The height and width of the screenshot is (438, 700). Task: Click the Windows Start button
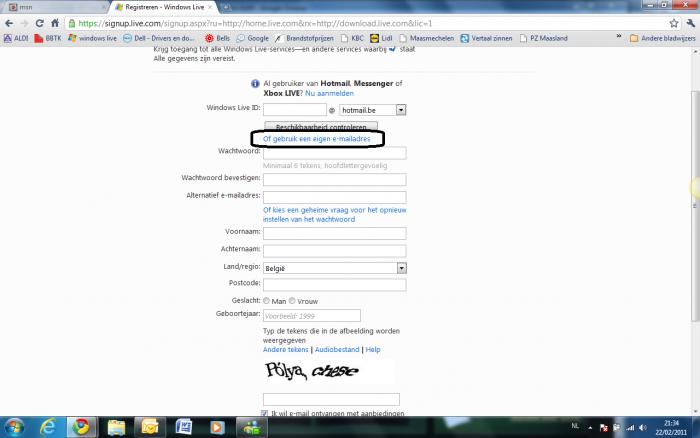tap(14, 427)
